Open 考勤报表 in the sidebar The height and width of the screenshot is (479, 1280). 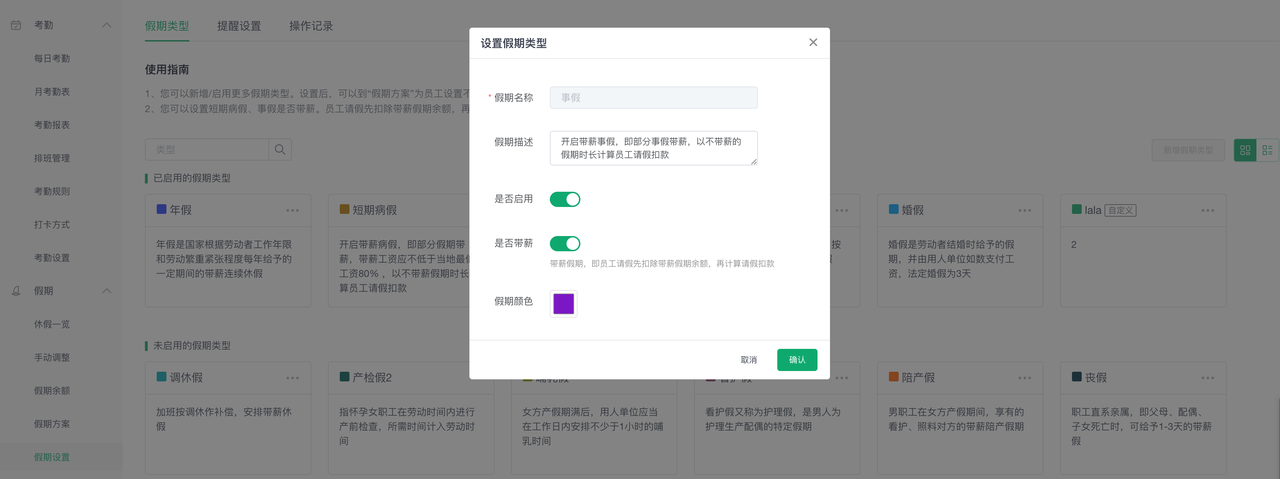pos(52,125)
